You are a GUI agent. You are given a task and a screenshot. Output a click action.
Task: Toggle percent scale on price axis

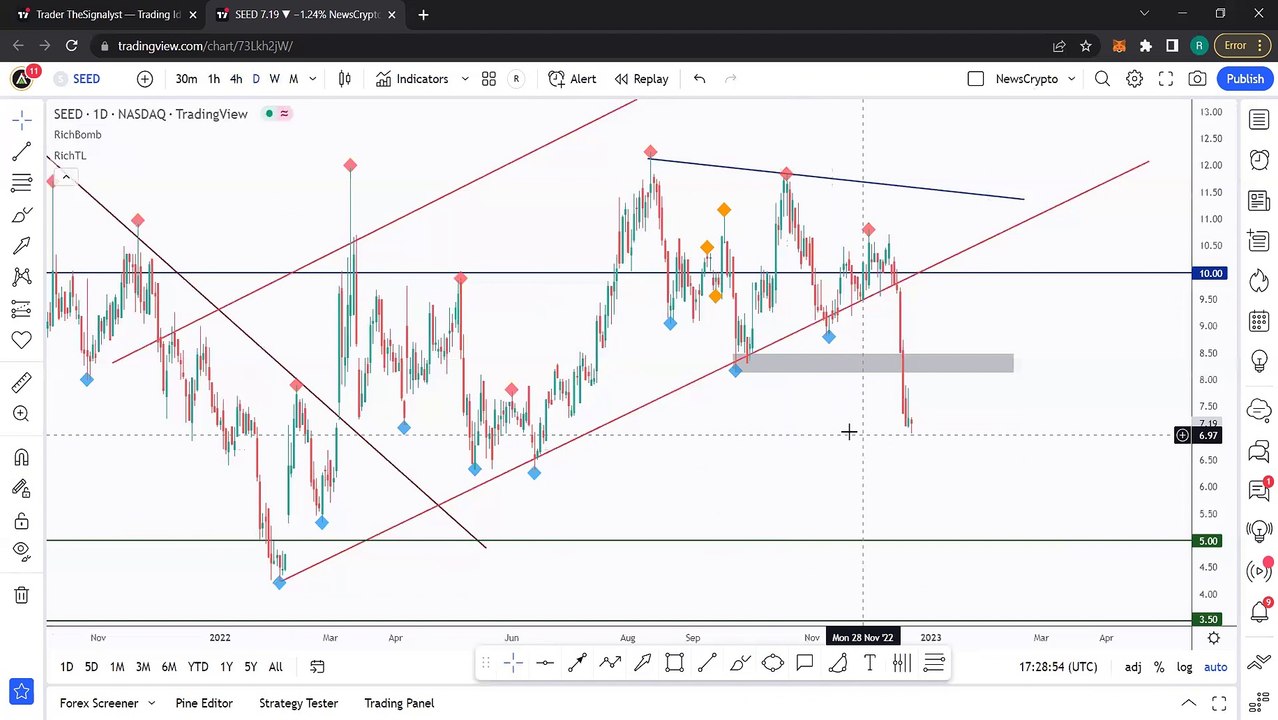1159,667
